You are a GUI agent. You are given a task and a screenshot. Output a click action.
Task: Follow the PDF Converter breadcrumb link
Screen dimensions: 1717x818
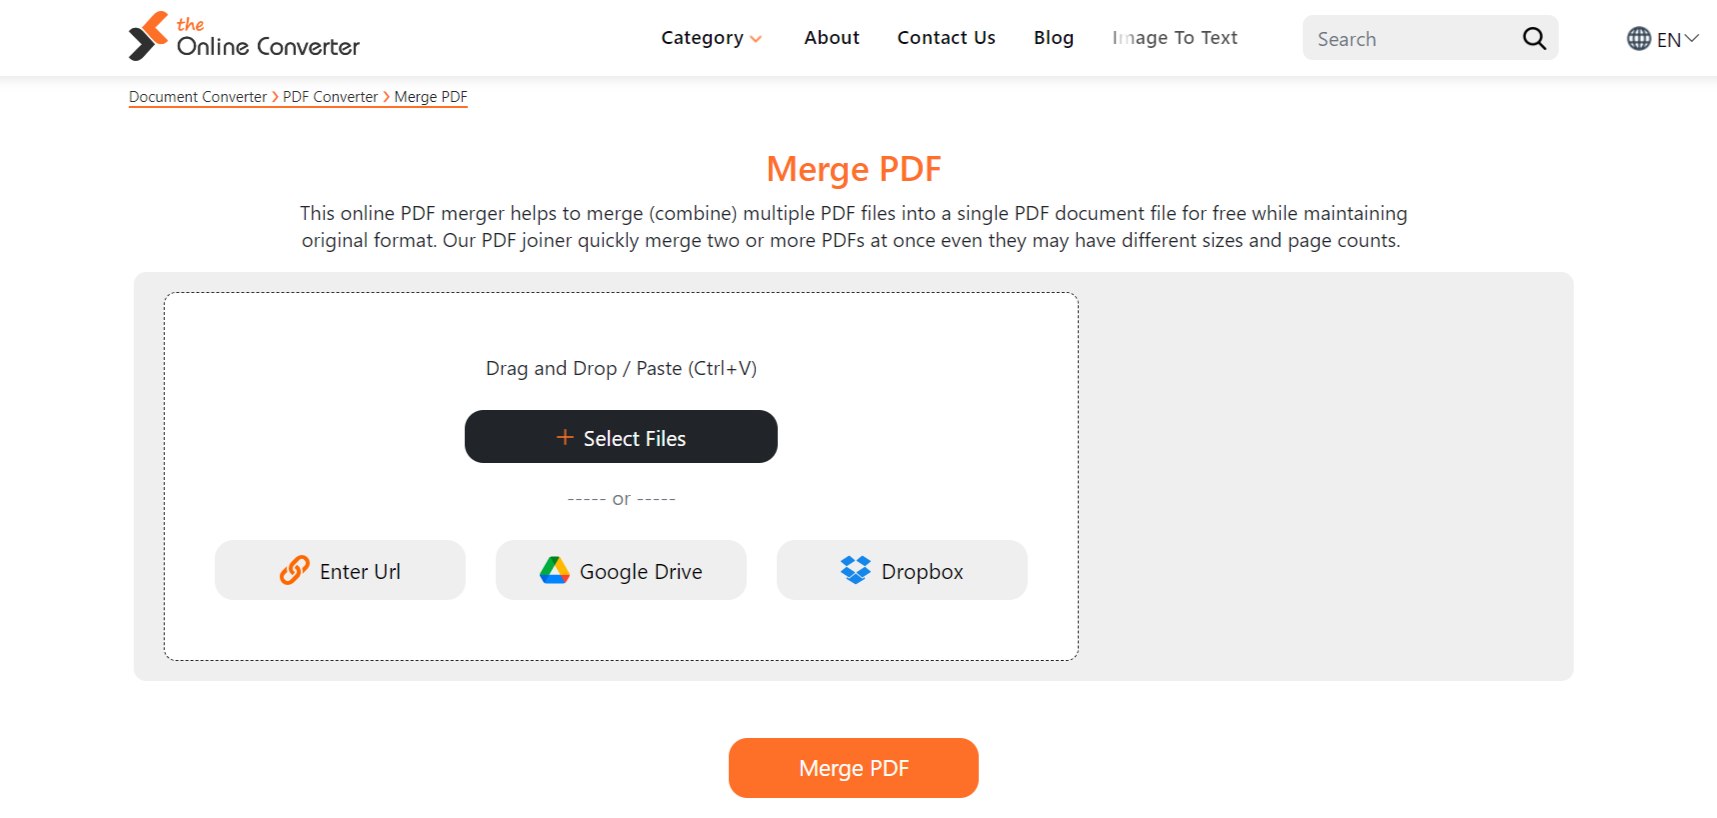[330, 97]
